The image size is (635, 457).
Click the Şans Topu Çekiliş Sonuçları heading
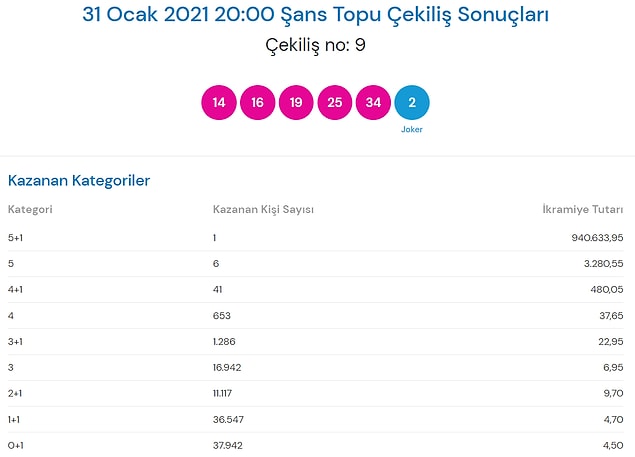315,15
